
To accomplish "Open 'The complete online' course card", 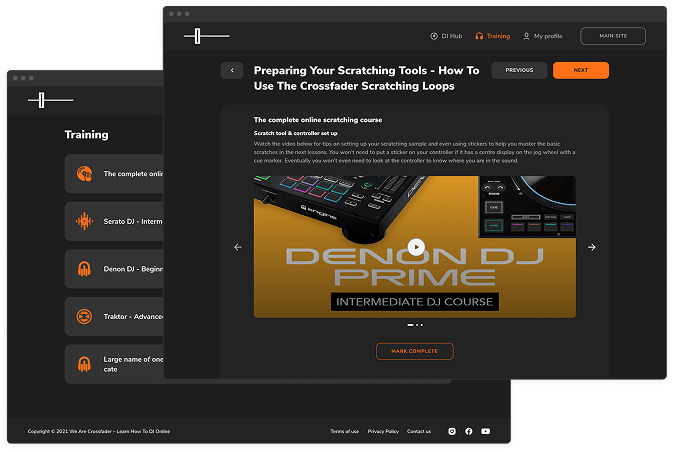I will click(114, 174).
